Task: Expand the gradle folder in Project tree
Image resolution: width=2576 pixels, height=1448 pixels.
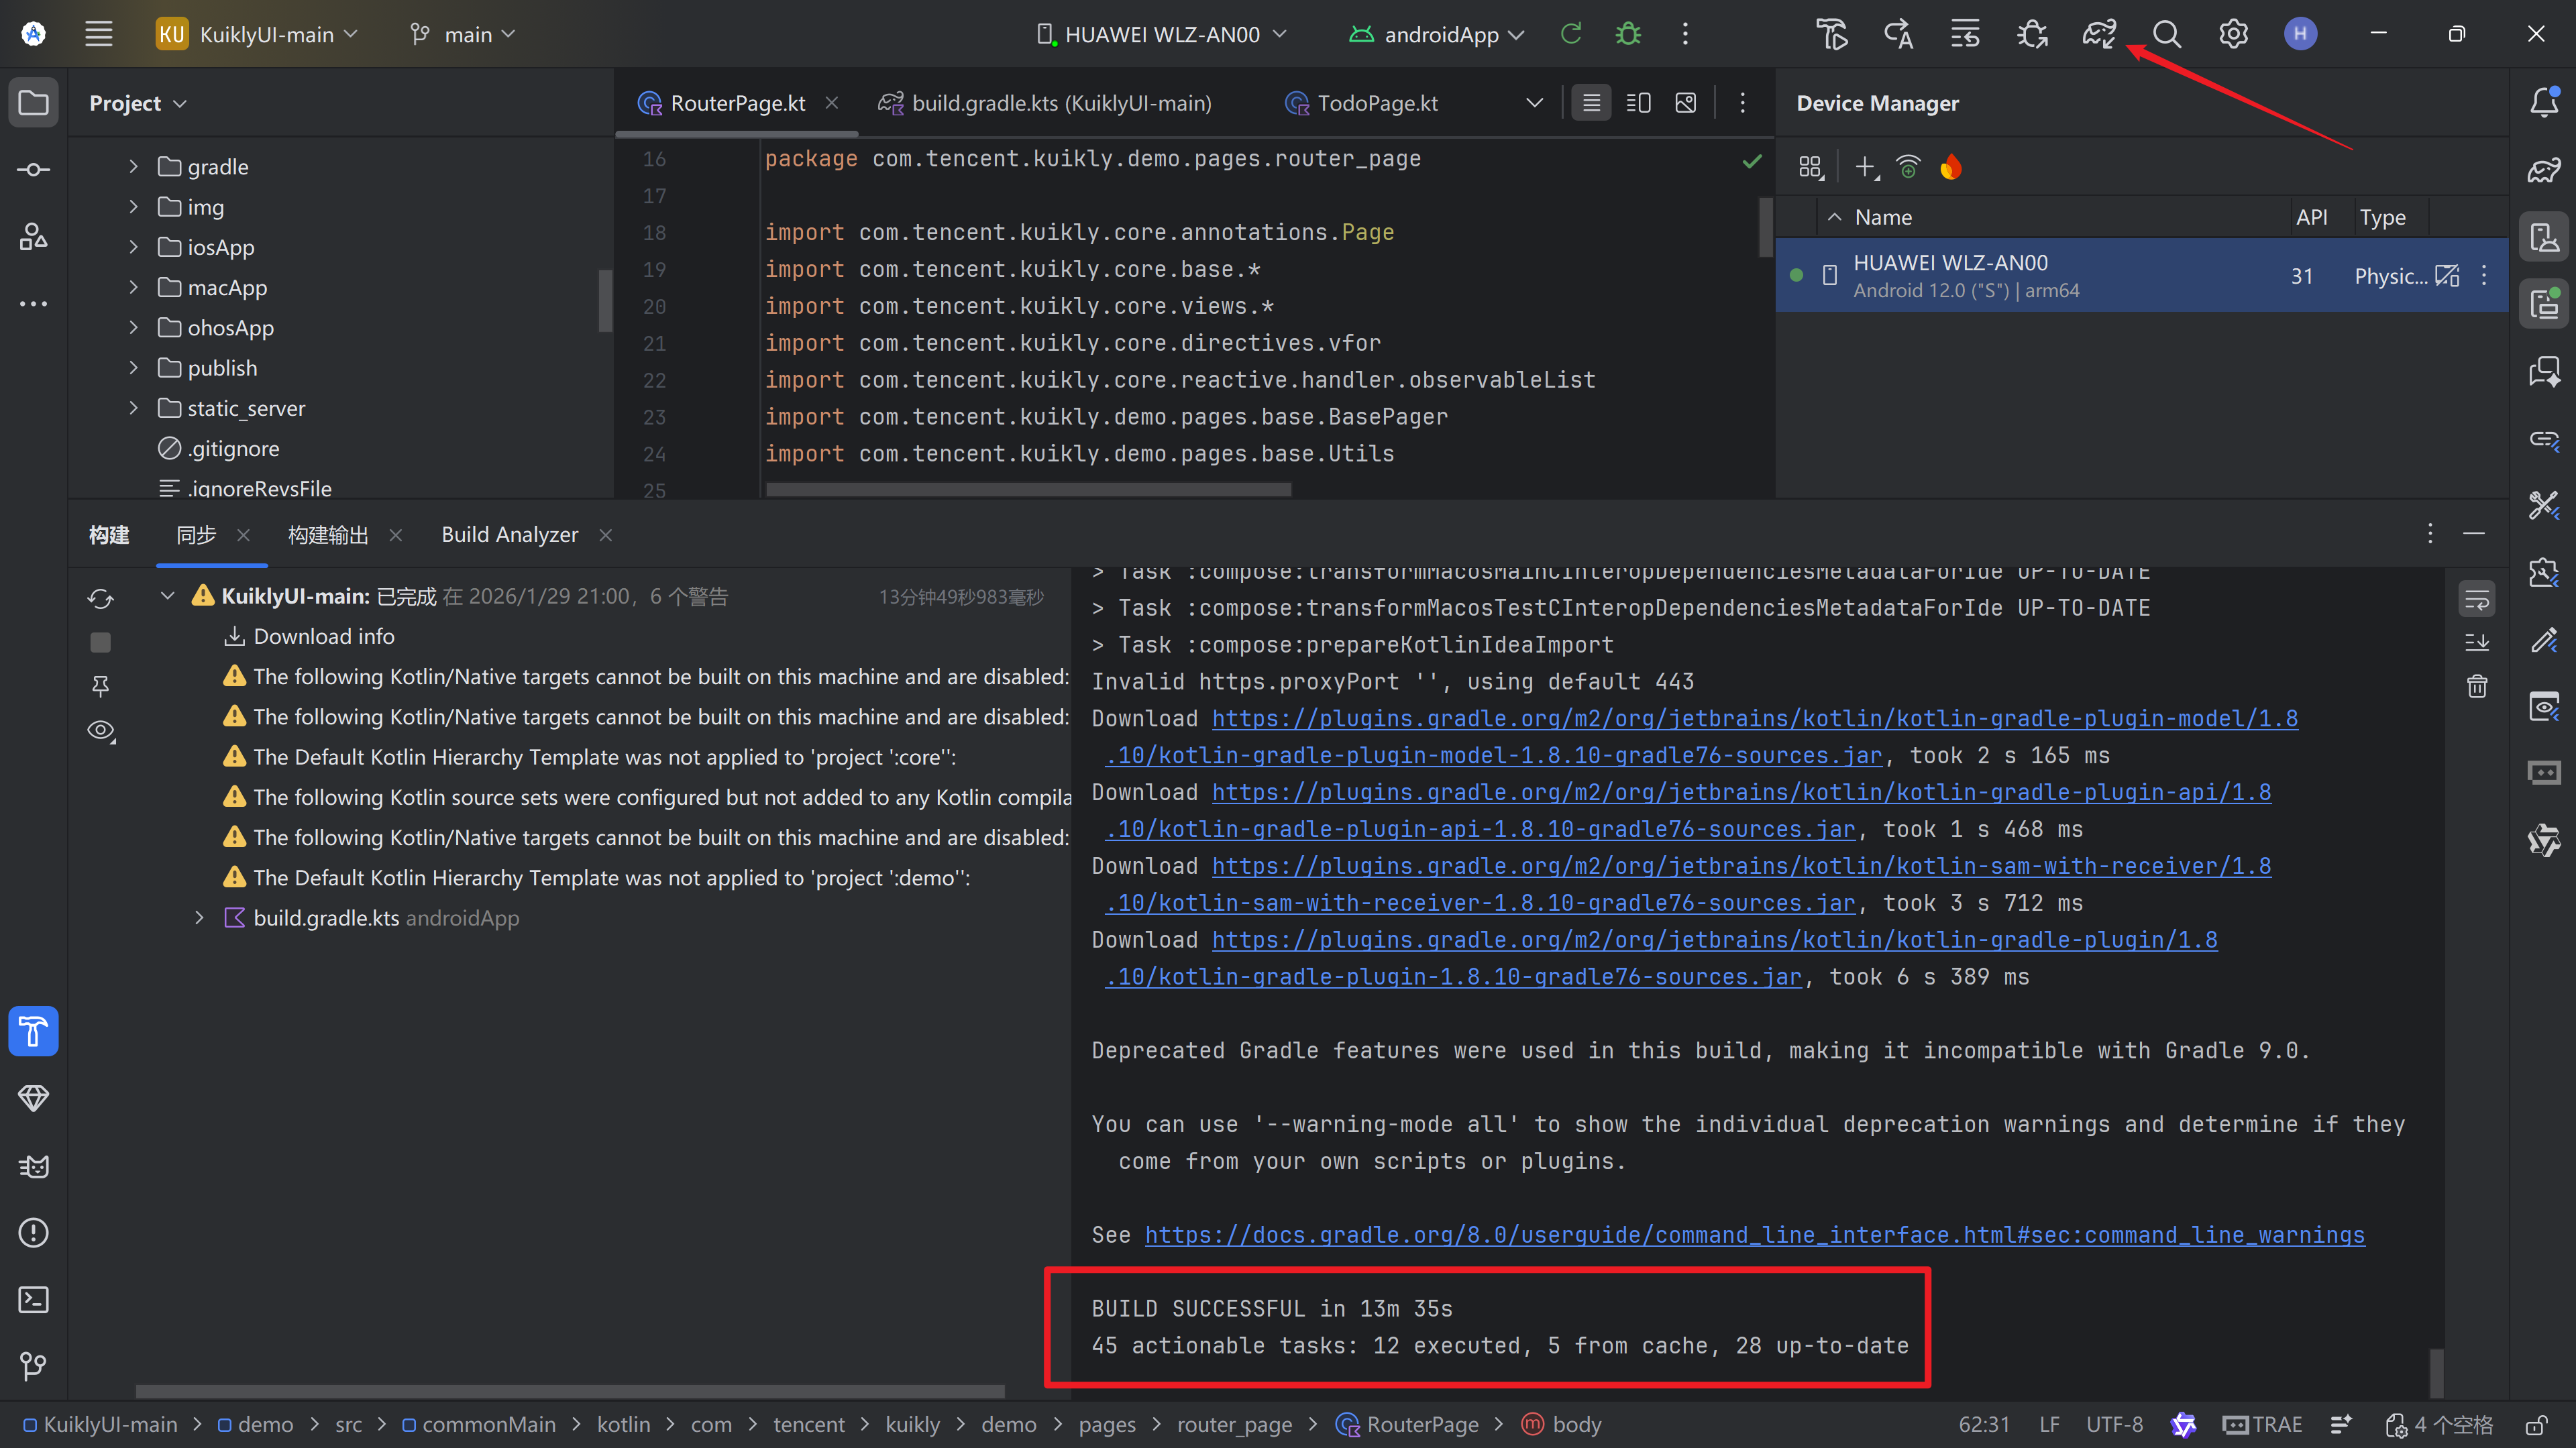Action: coord(133,167)
